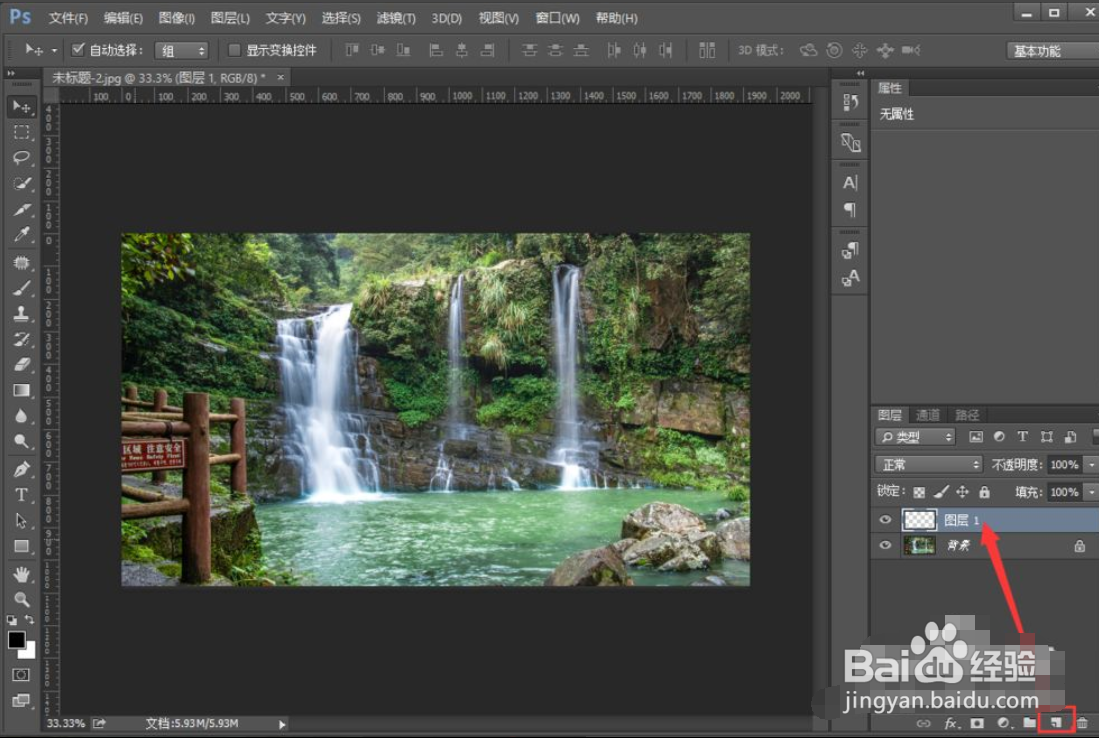The height and width of the screenshot is (738, 1099).
Task: Hide layer 图层 1 visibility eye
Action: [x=885, y=519]
